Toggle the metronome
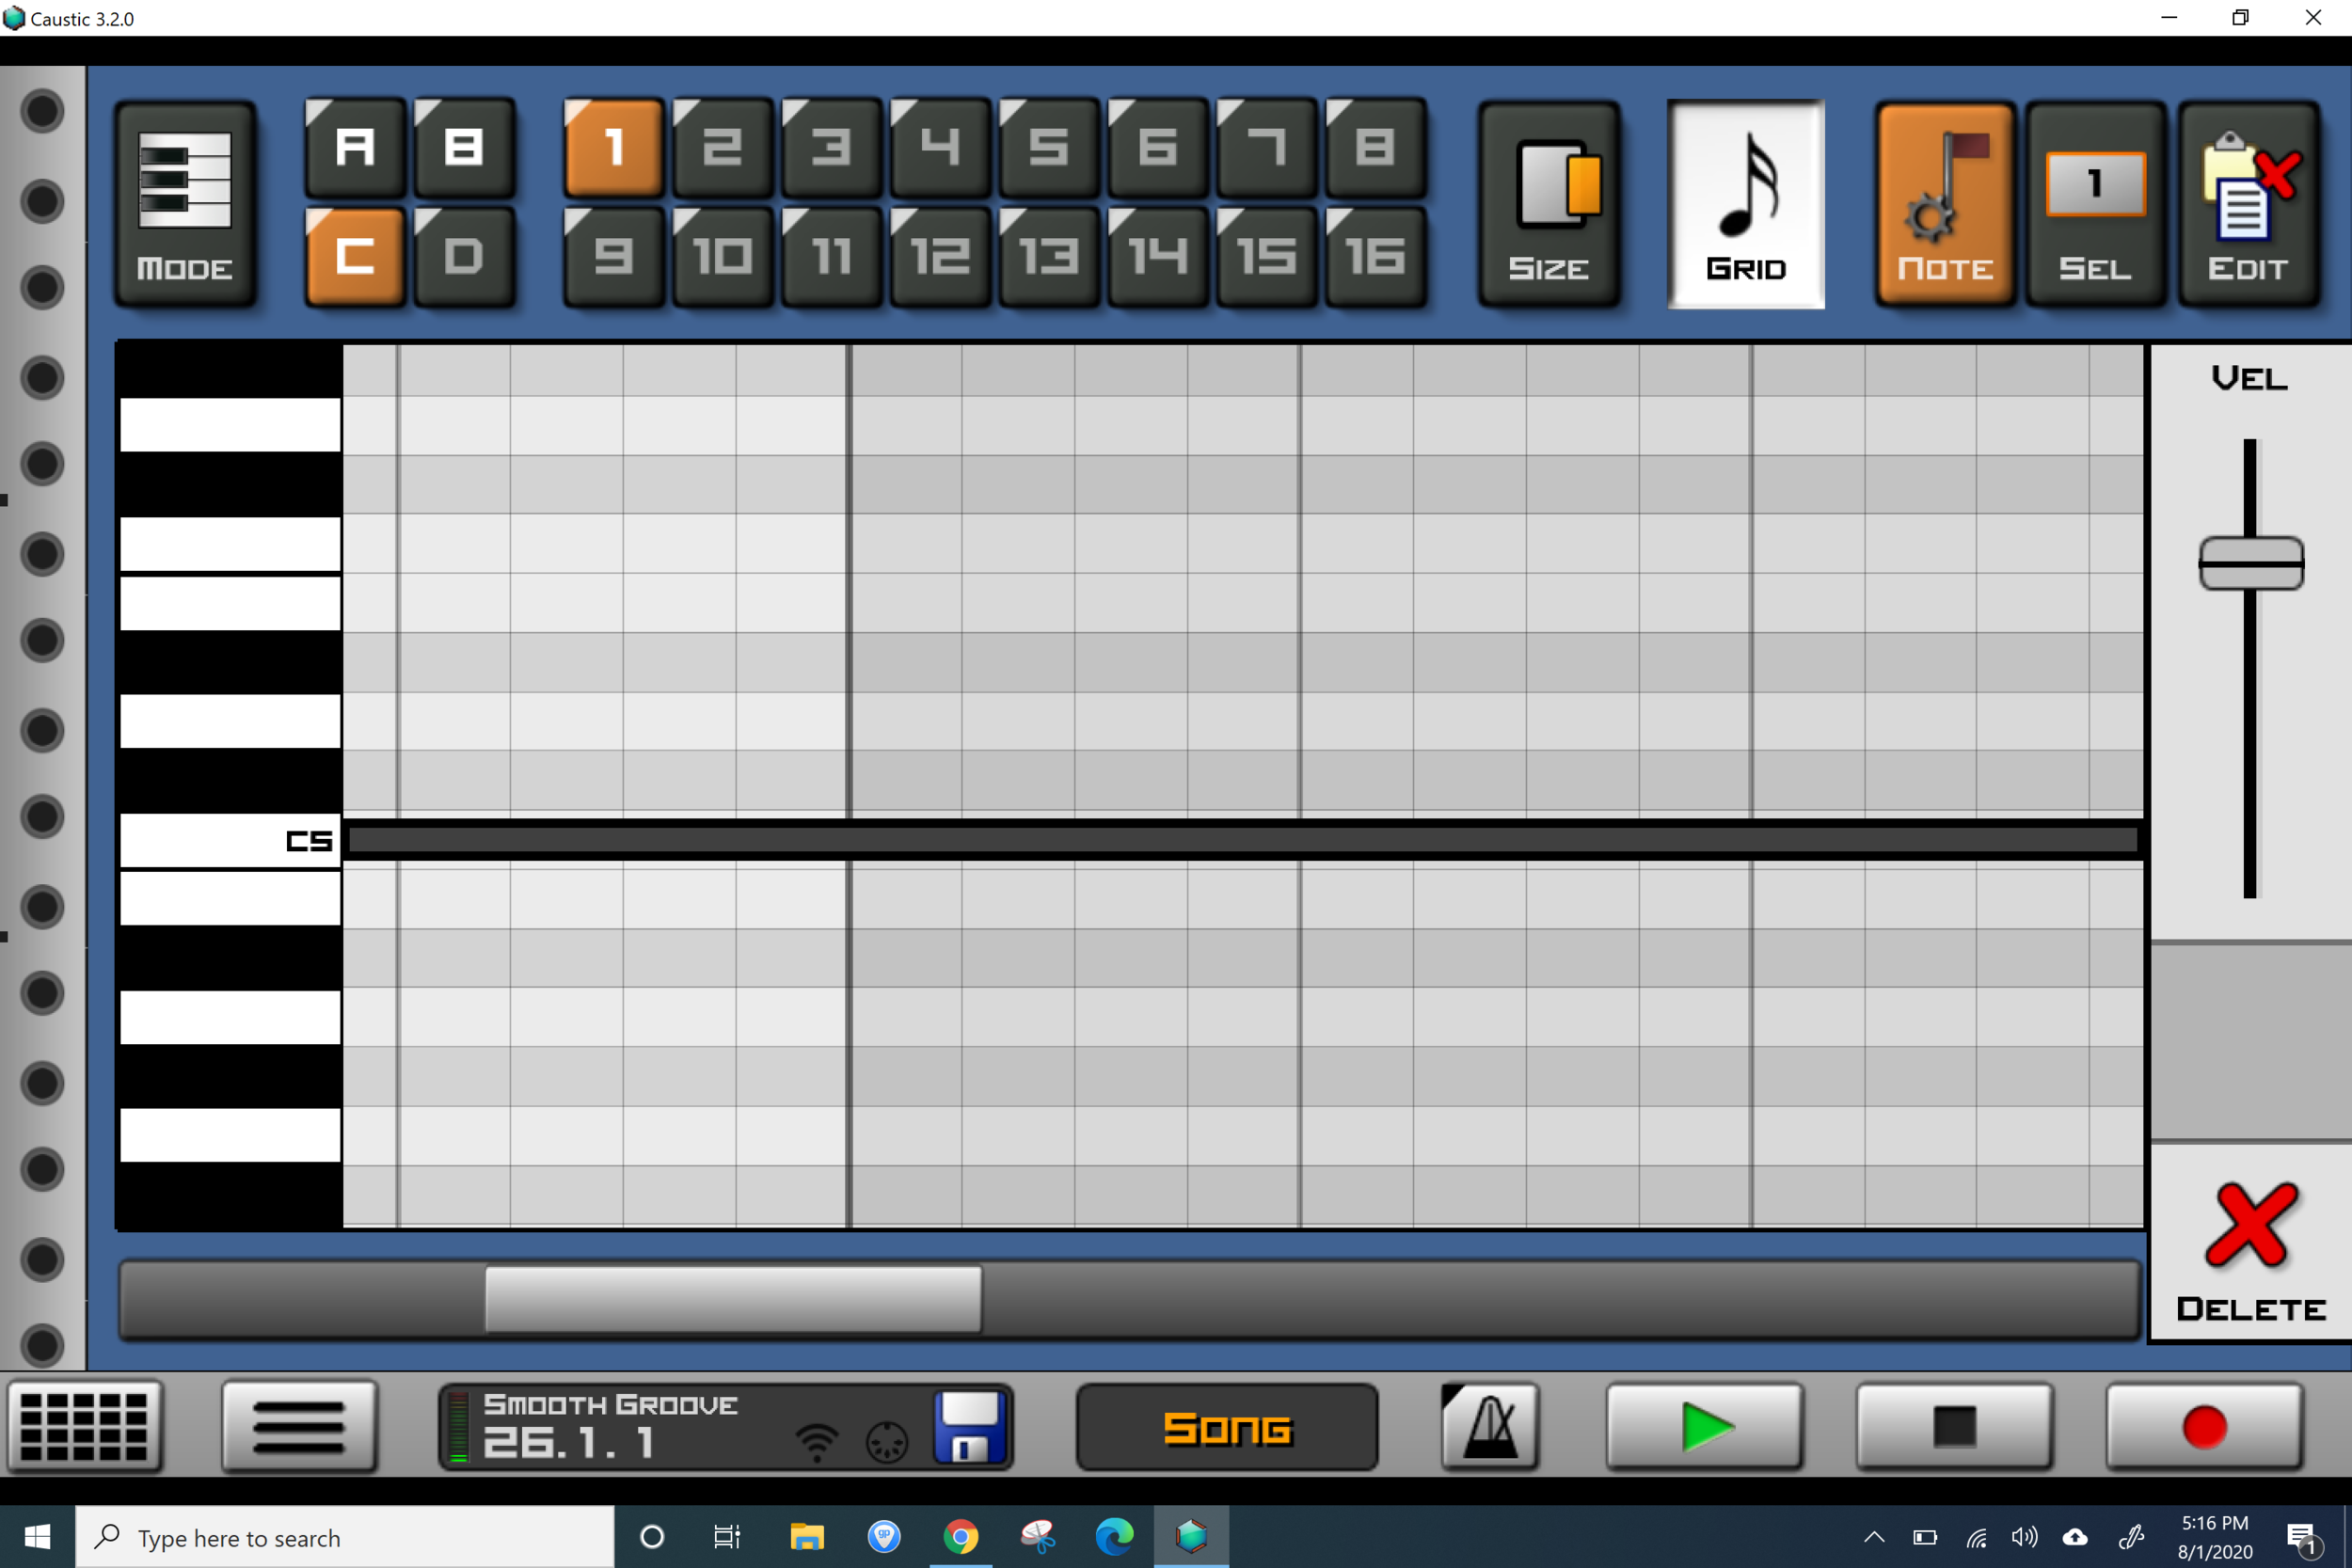This screenshot has height=1568, width=2352. (x=1489, y=1426)
